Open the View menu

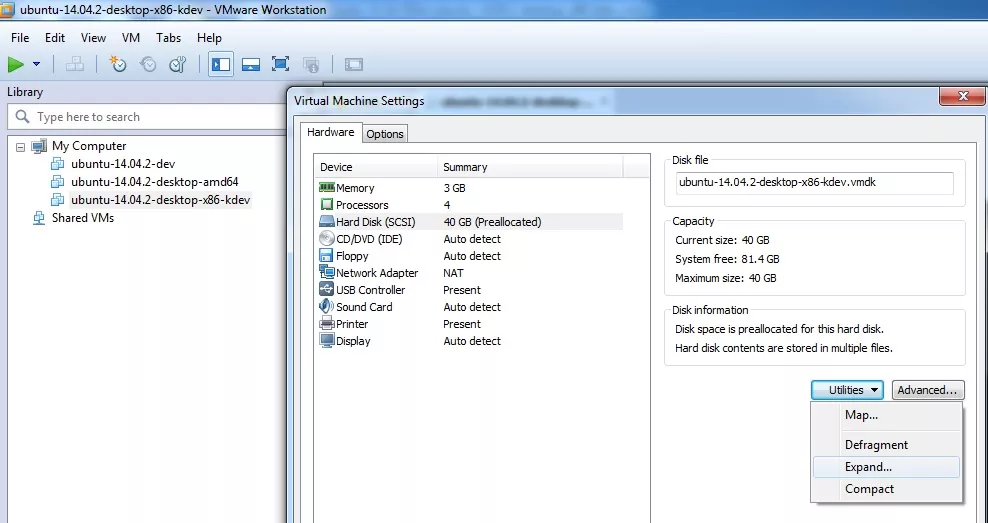point(93,38)
